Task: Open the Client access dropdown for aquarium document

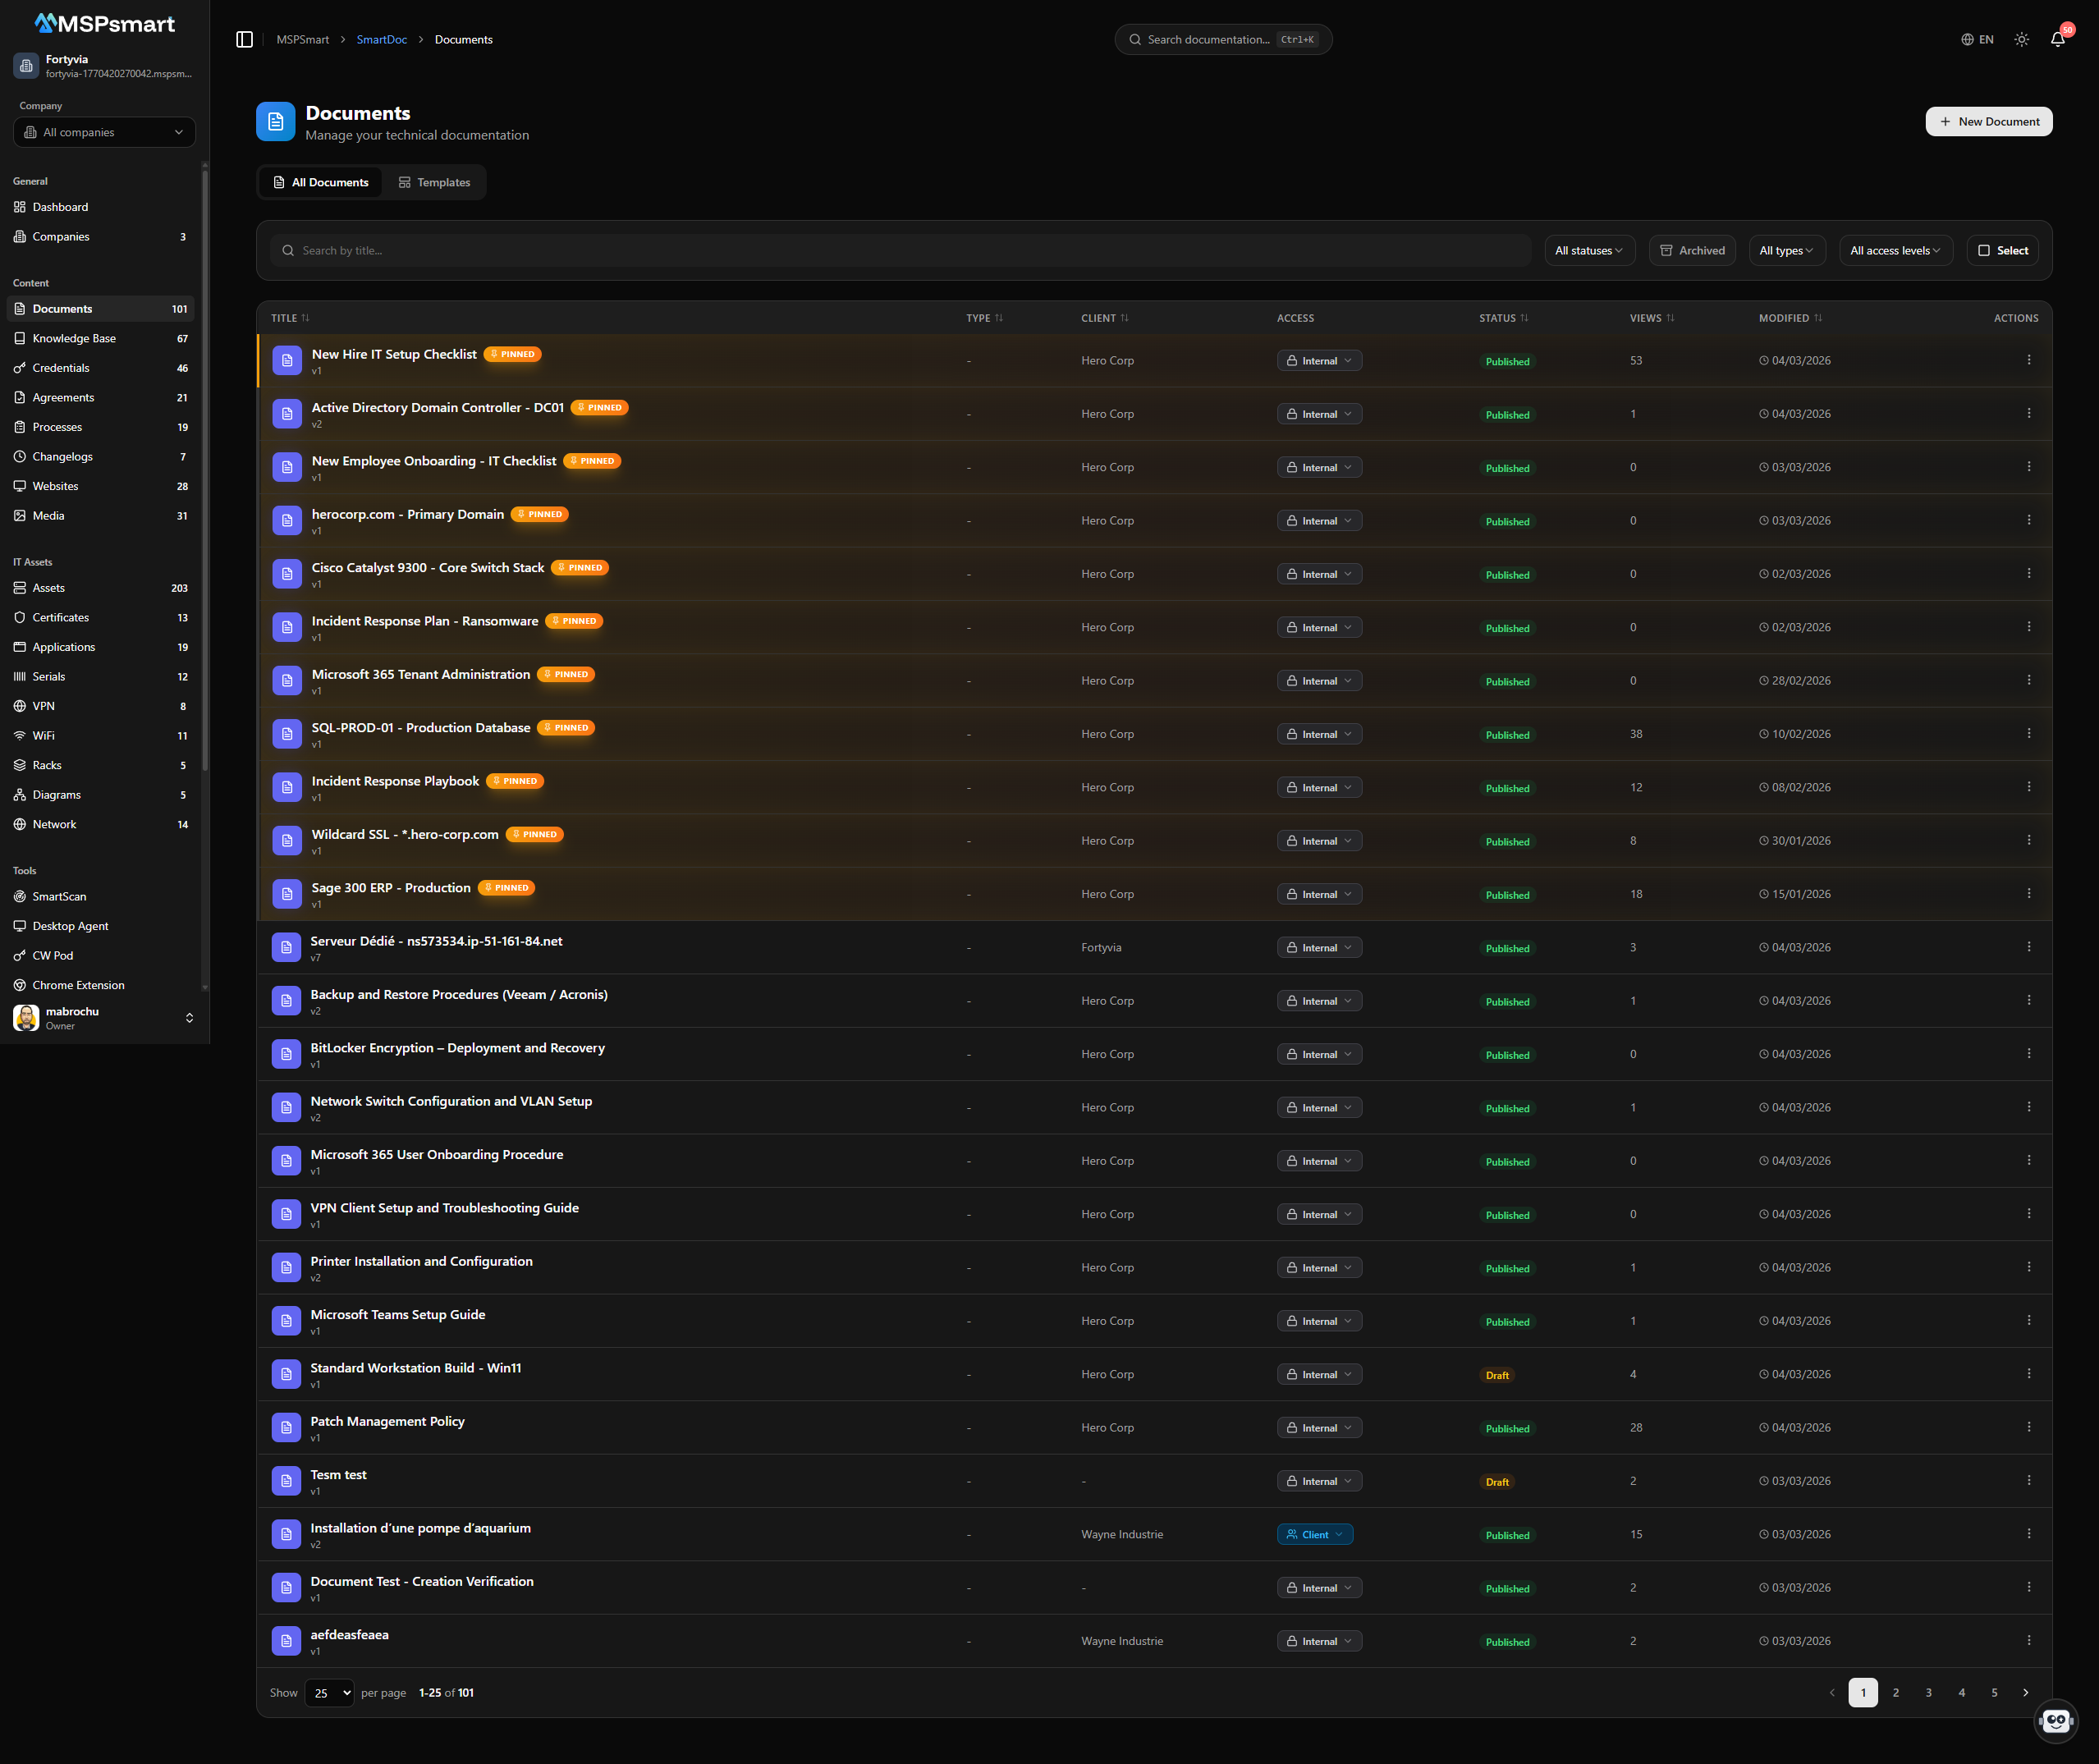Action: (1314, 1535)
